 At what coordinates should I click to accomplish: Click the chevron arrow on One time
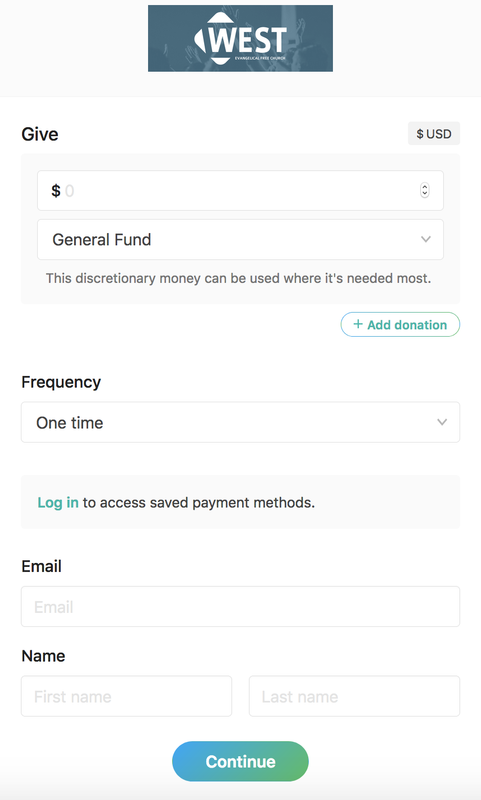click(x=442, y=422)
